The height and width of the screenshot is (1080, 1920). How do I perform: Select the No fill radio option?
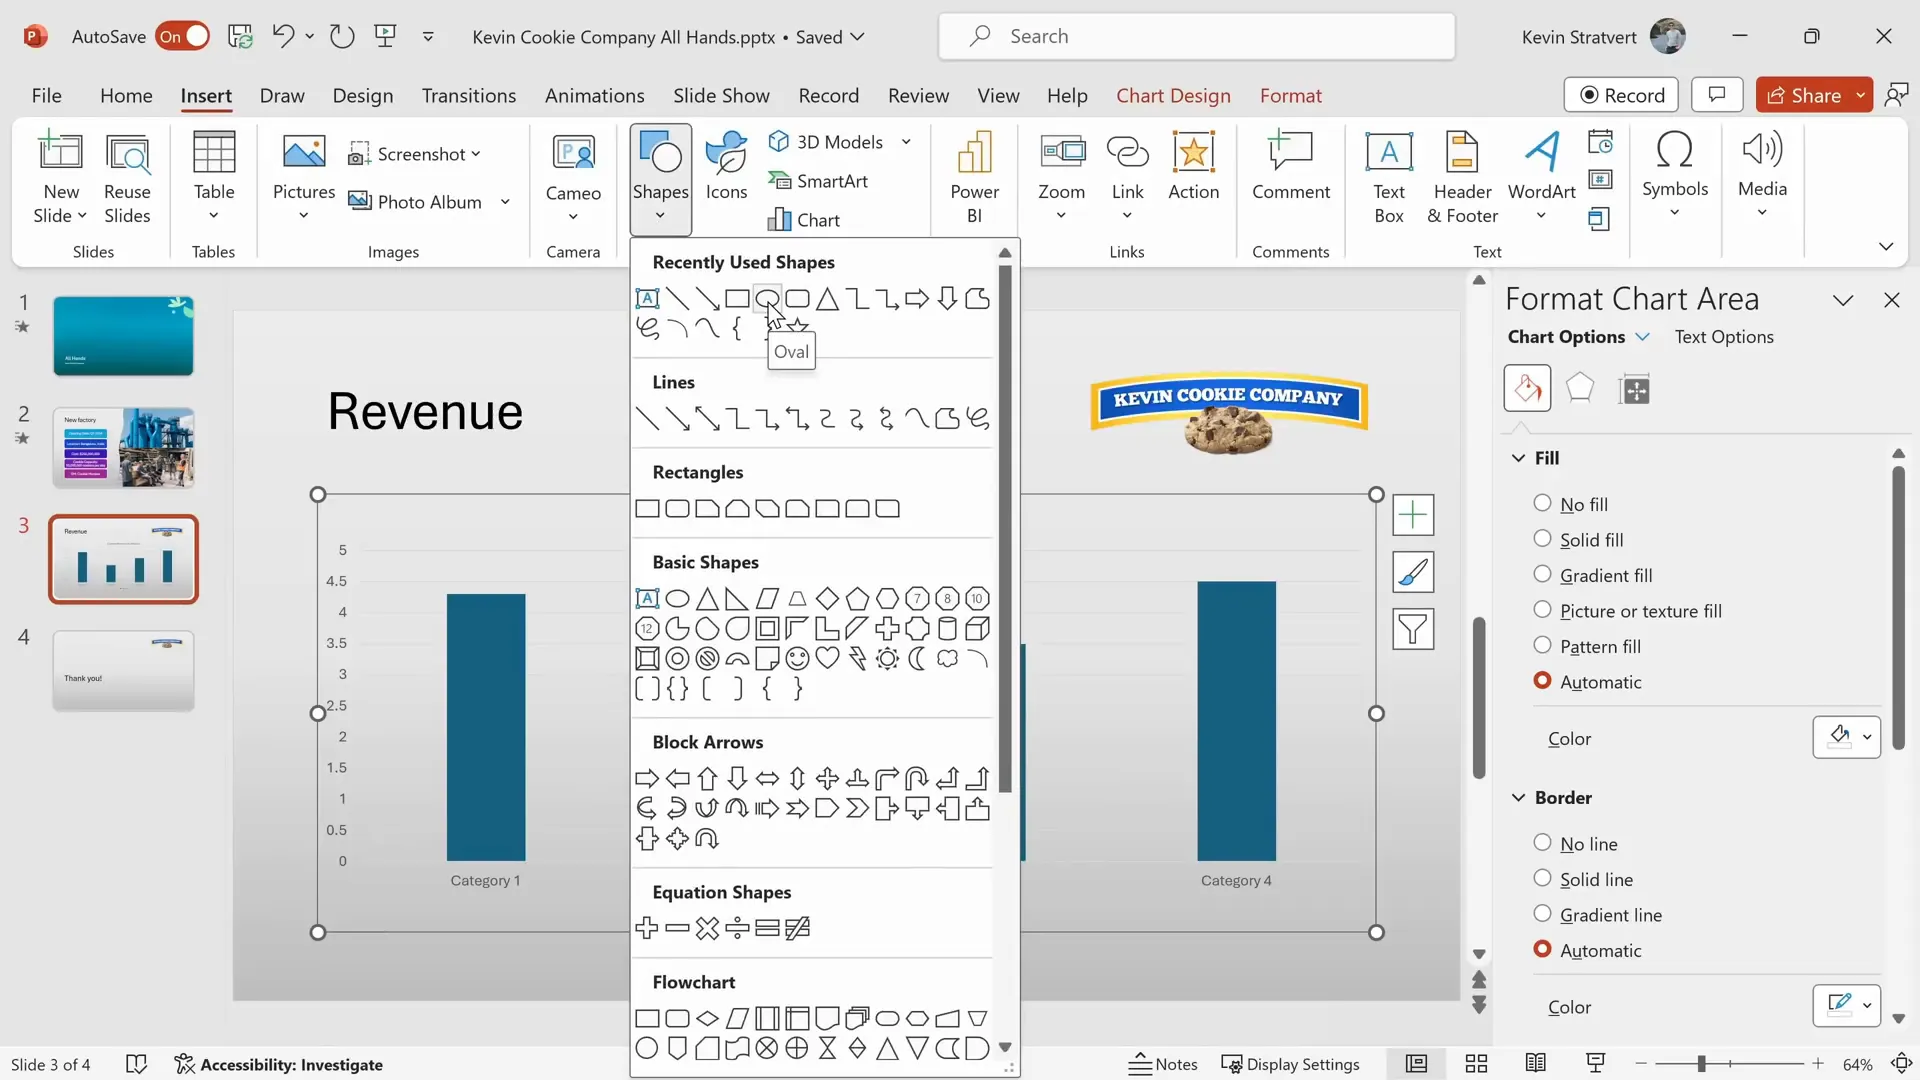click(x=1542, y=503)
